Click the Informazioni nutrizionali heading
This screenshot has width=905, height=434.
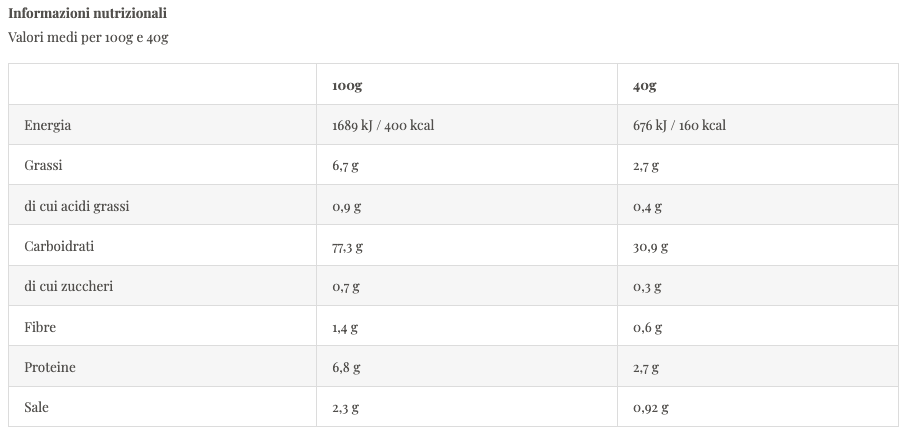tap(88, 14)
